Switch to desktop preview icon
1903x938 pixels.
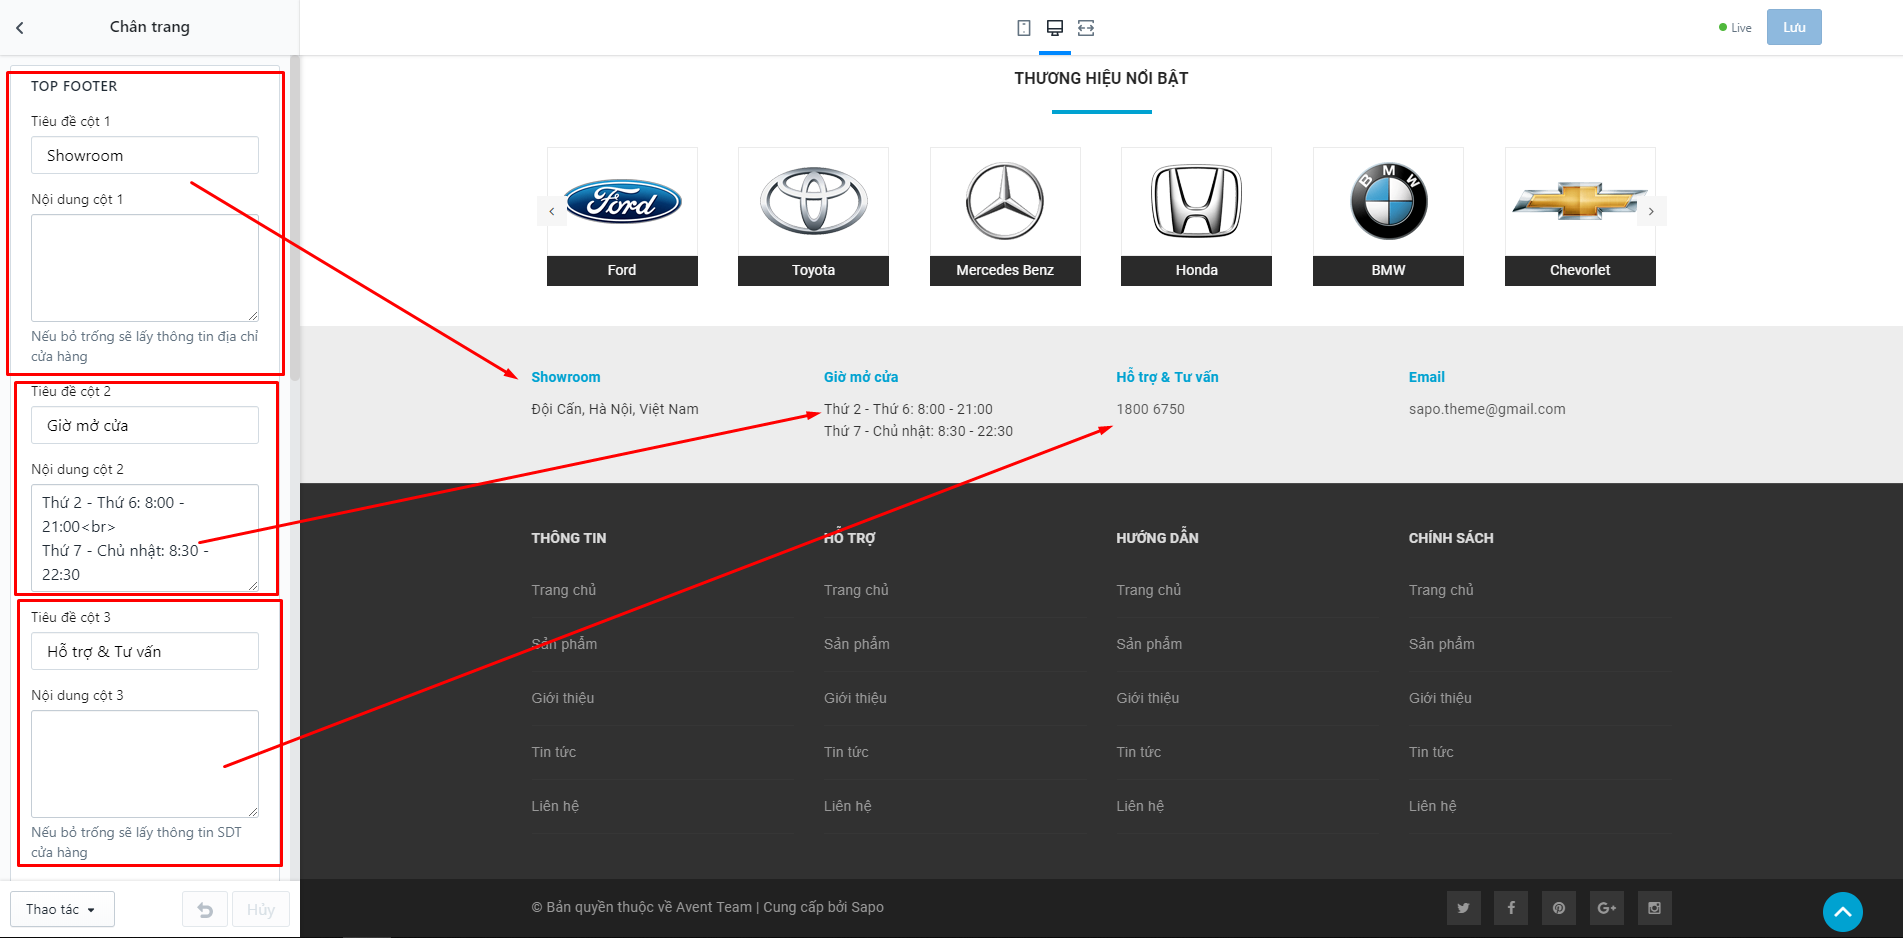(x=1055, y=28)
